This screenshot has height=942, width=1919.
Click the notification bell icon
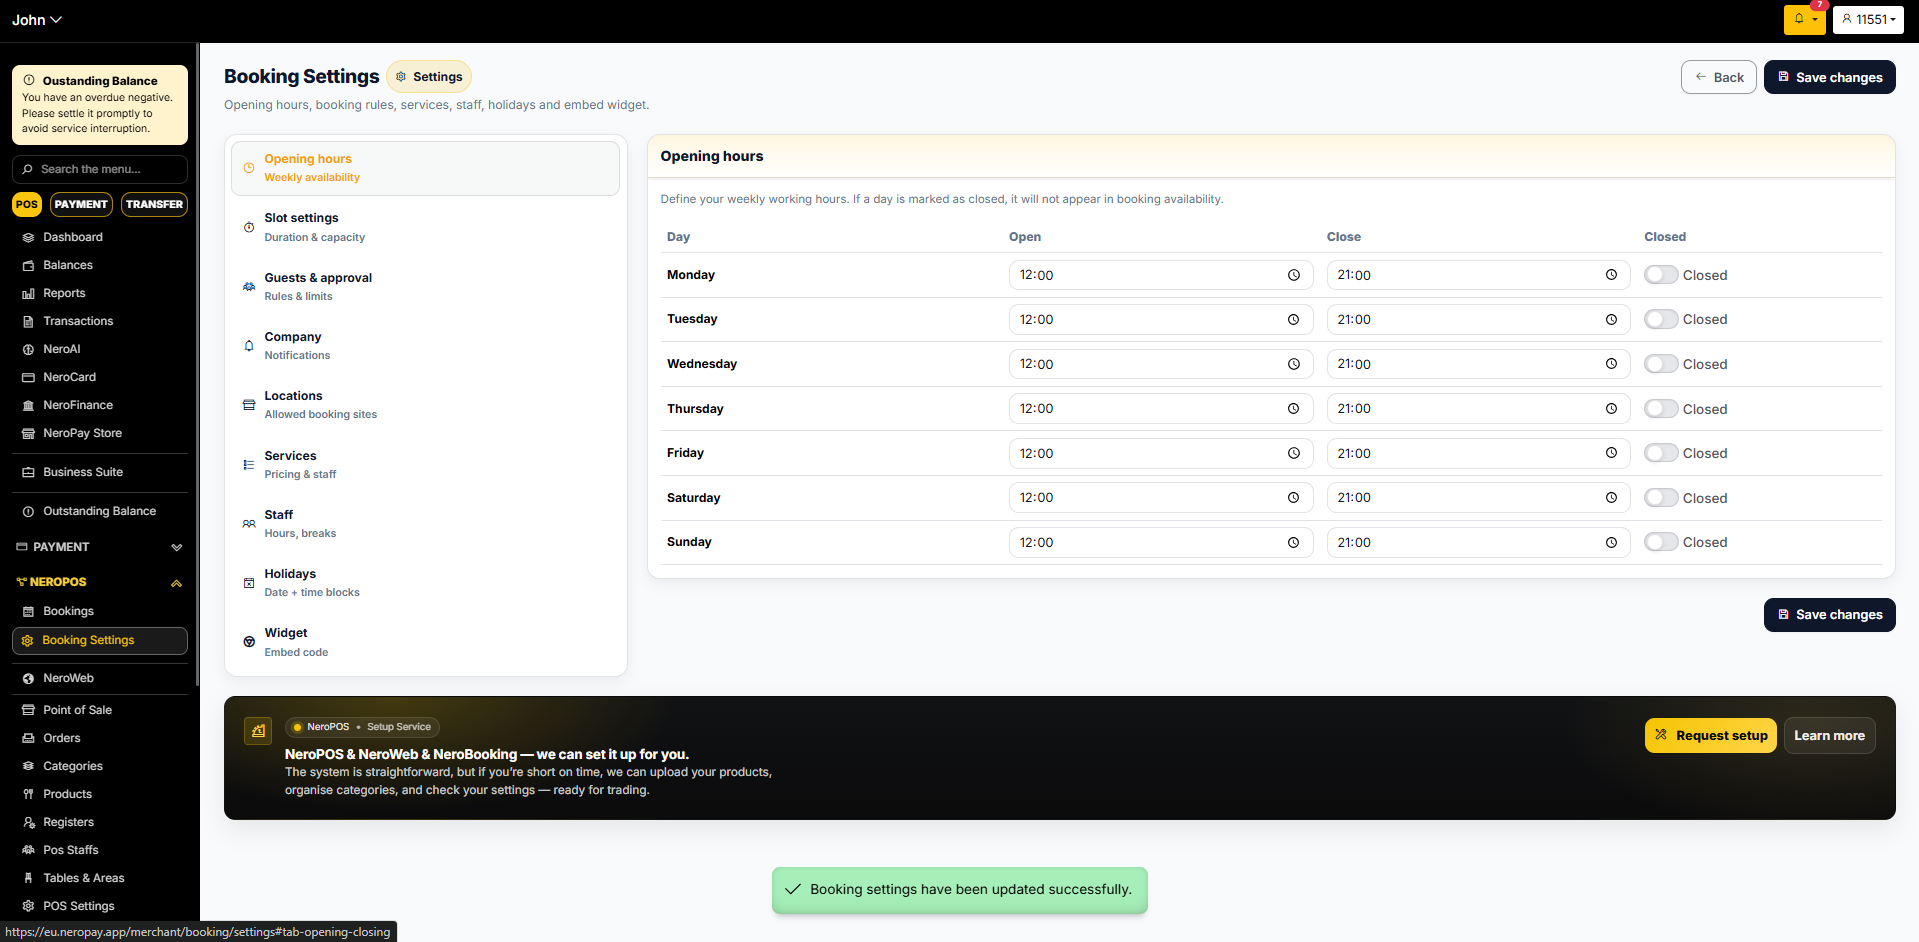pyautogui.click(x=1800, y=19)
